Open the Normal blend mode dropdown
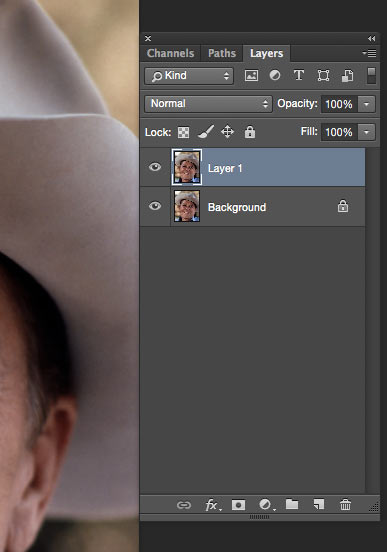The width and height of the screenshot is (387, 552). (x=208, y=104)
